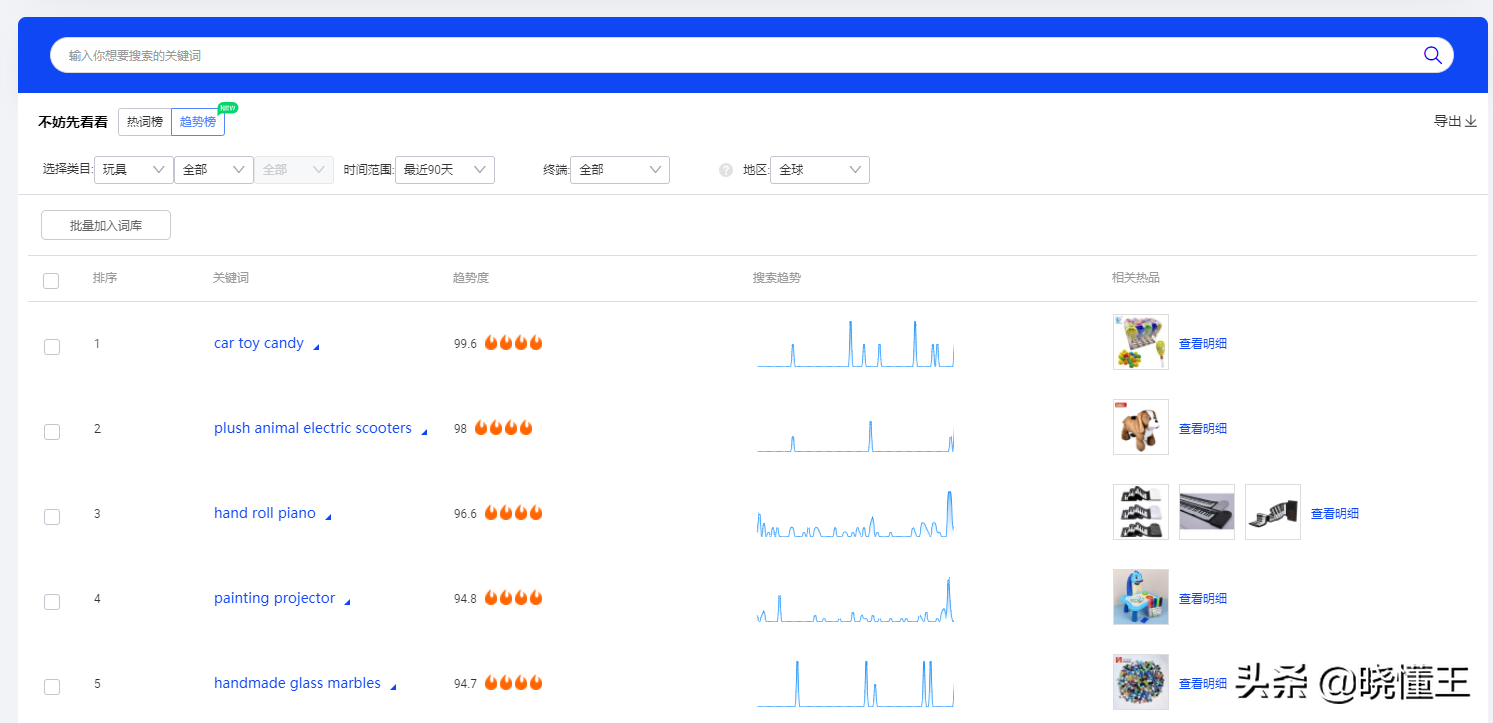This screenshot has height=723, width=1493.
Task: Open the 玩具 category dropdown
Action: click(x=134, y=170)
